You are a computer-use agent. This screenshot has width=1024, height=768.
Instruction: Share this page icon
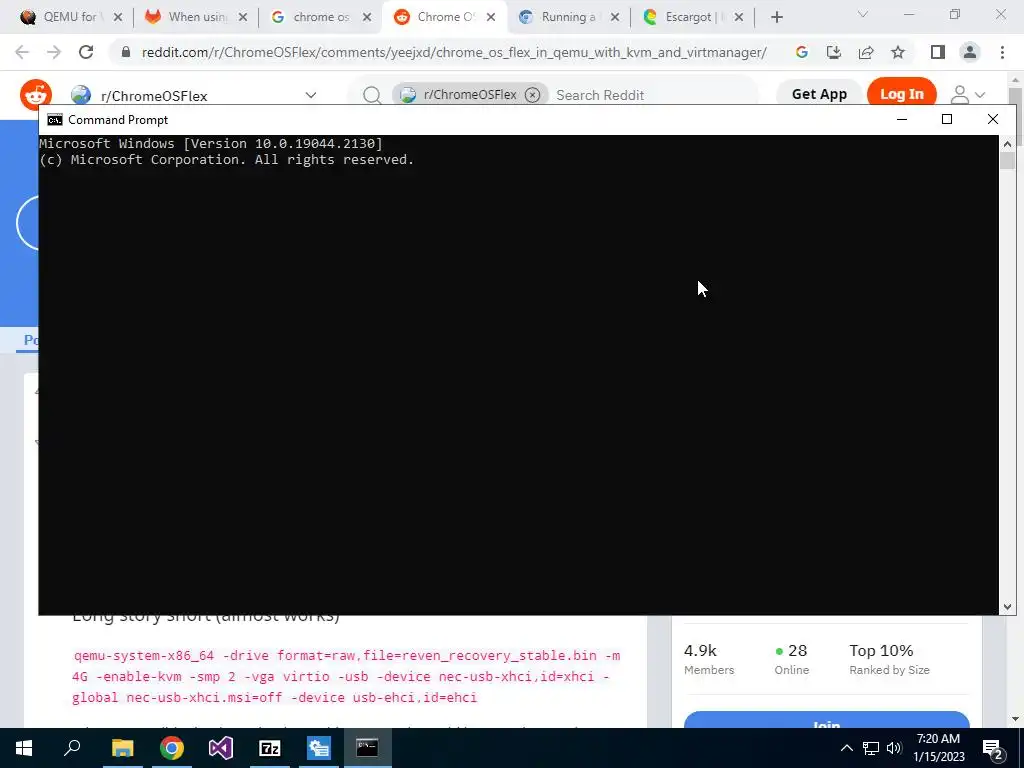(x=866, y=52)
